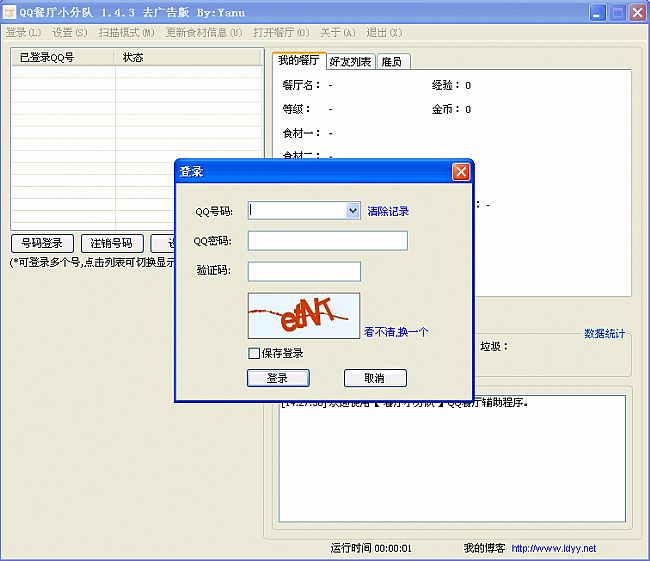Open the 关于(A) menu

click(x=338, y=32)
